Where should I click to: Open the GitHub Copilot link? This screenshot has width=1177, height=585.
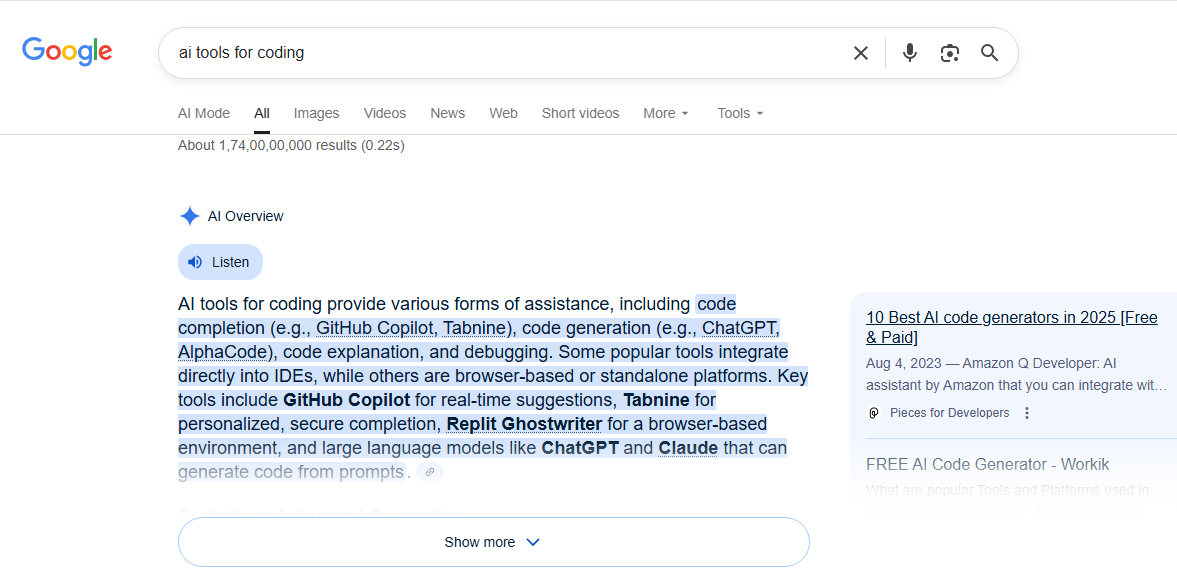(x=375, y=327)
